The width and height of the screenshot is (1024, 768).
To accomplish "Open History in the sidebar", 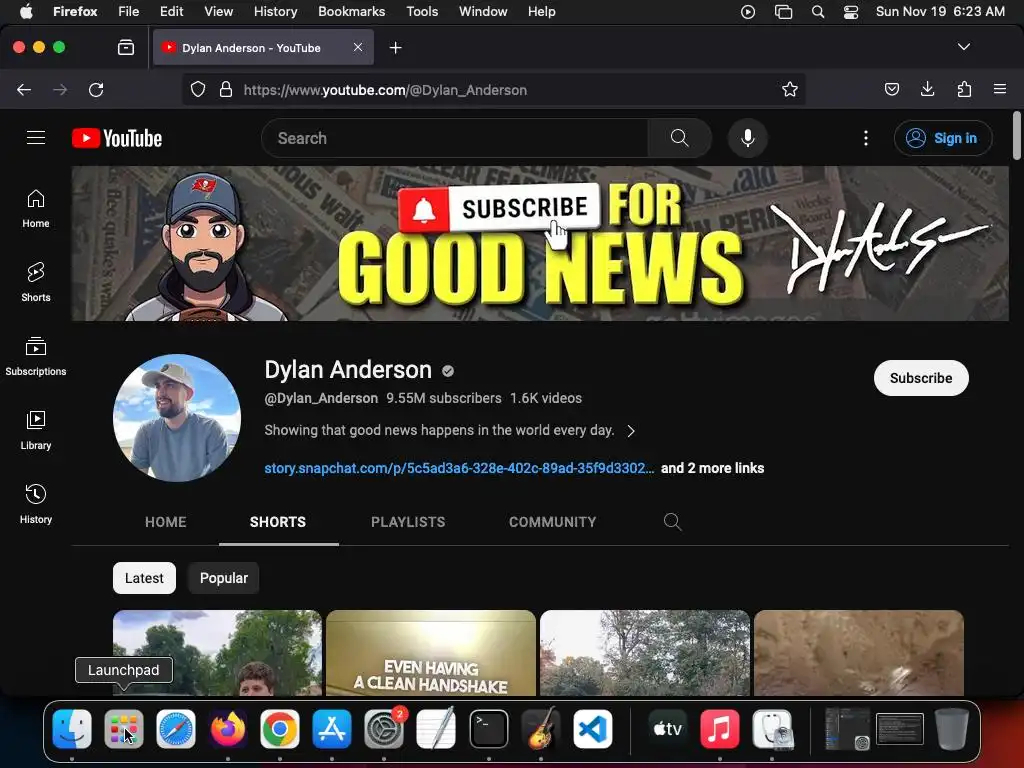I will coord(36,504).
